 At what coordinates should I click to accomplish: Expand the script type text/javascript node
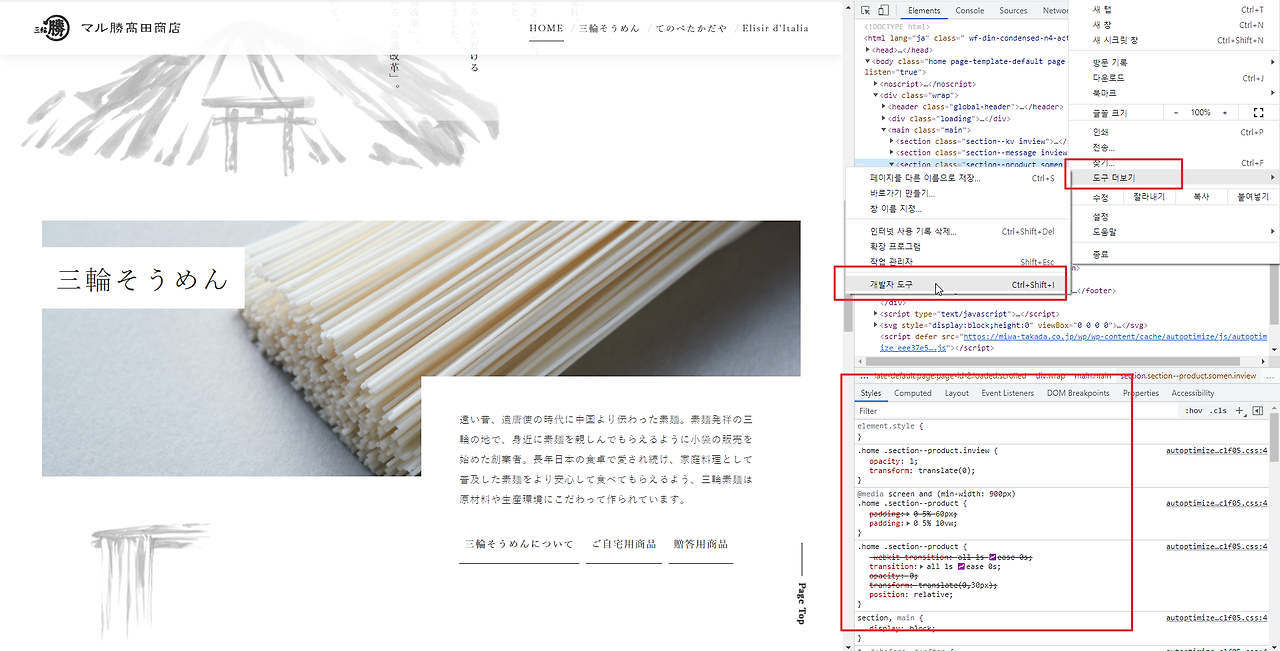click(x=876, y=313)
